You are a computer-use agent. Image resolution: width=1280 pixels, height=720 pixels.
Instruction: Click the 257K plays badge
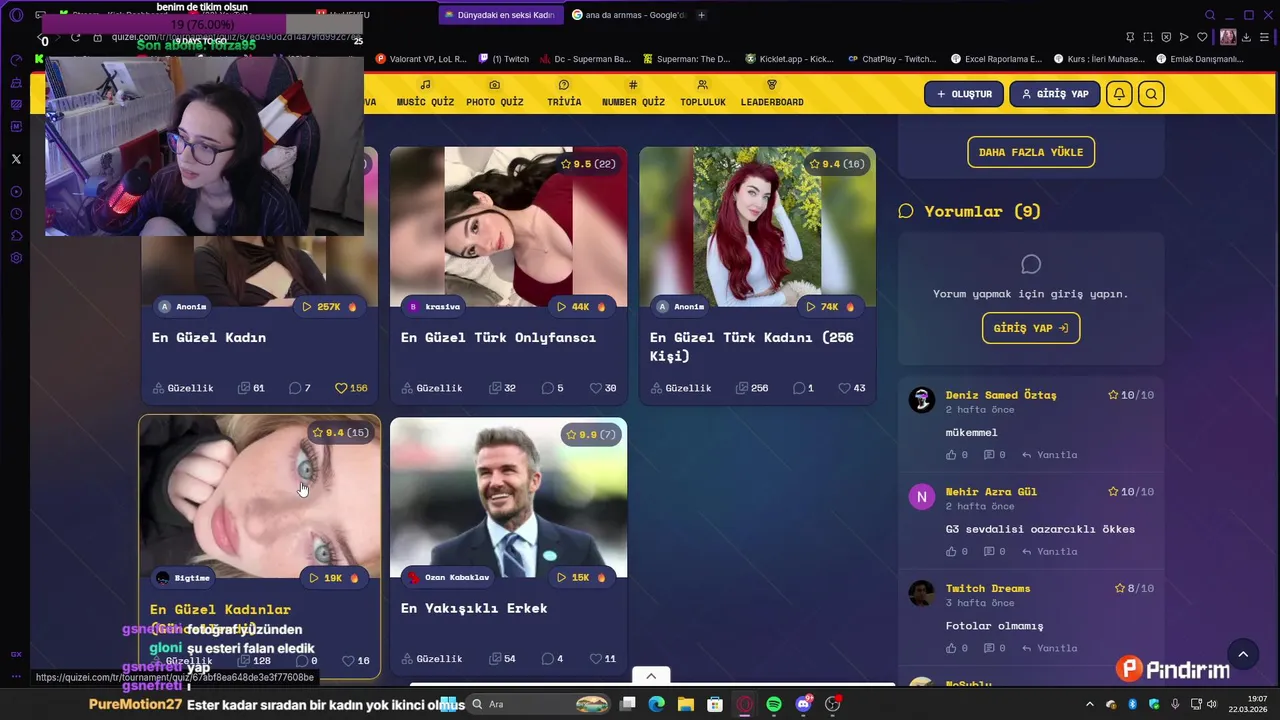click(x=330, y=307)
